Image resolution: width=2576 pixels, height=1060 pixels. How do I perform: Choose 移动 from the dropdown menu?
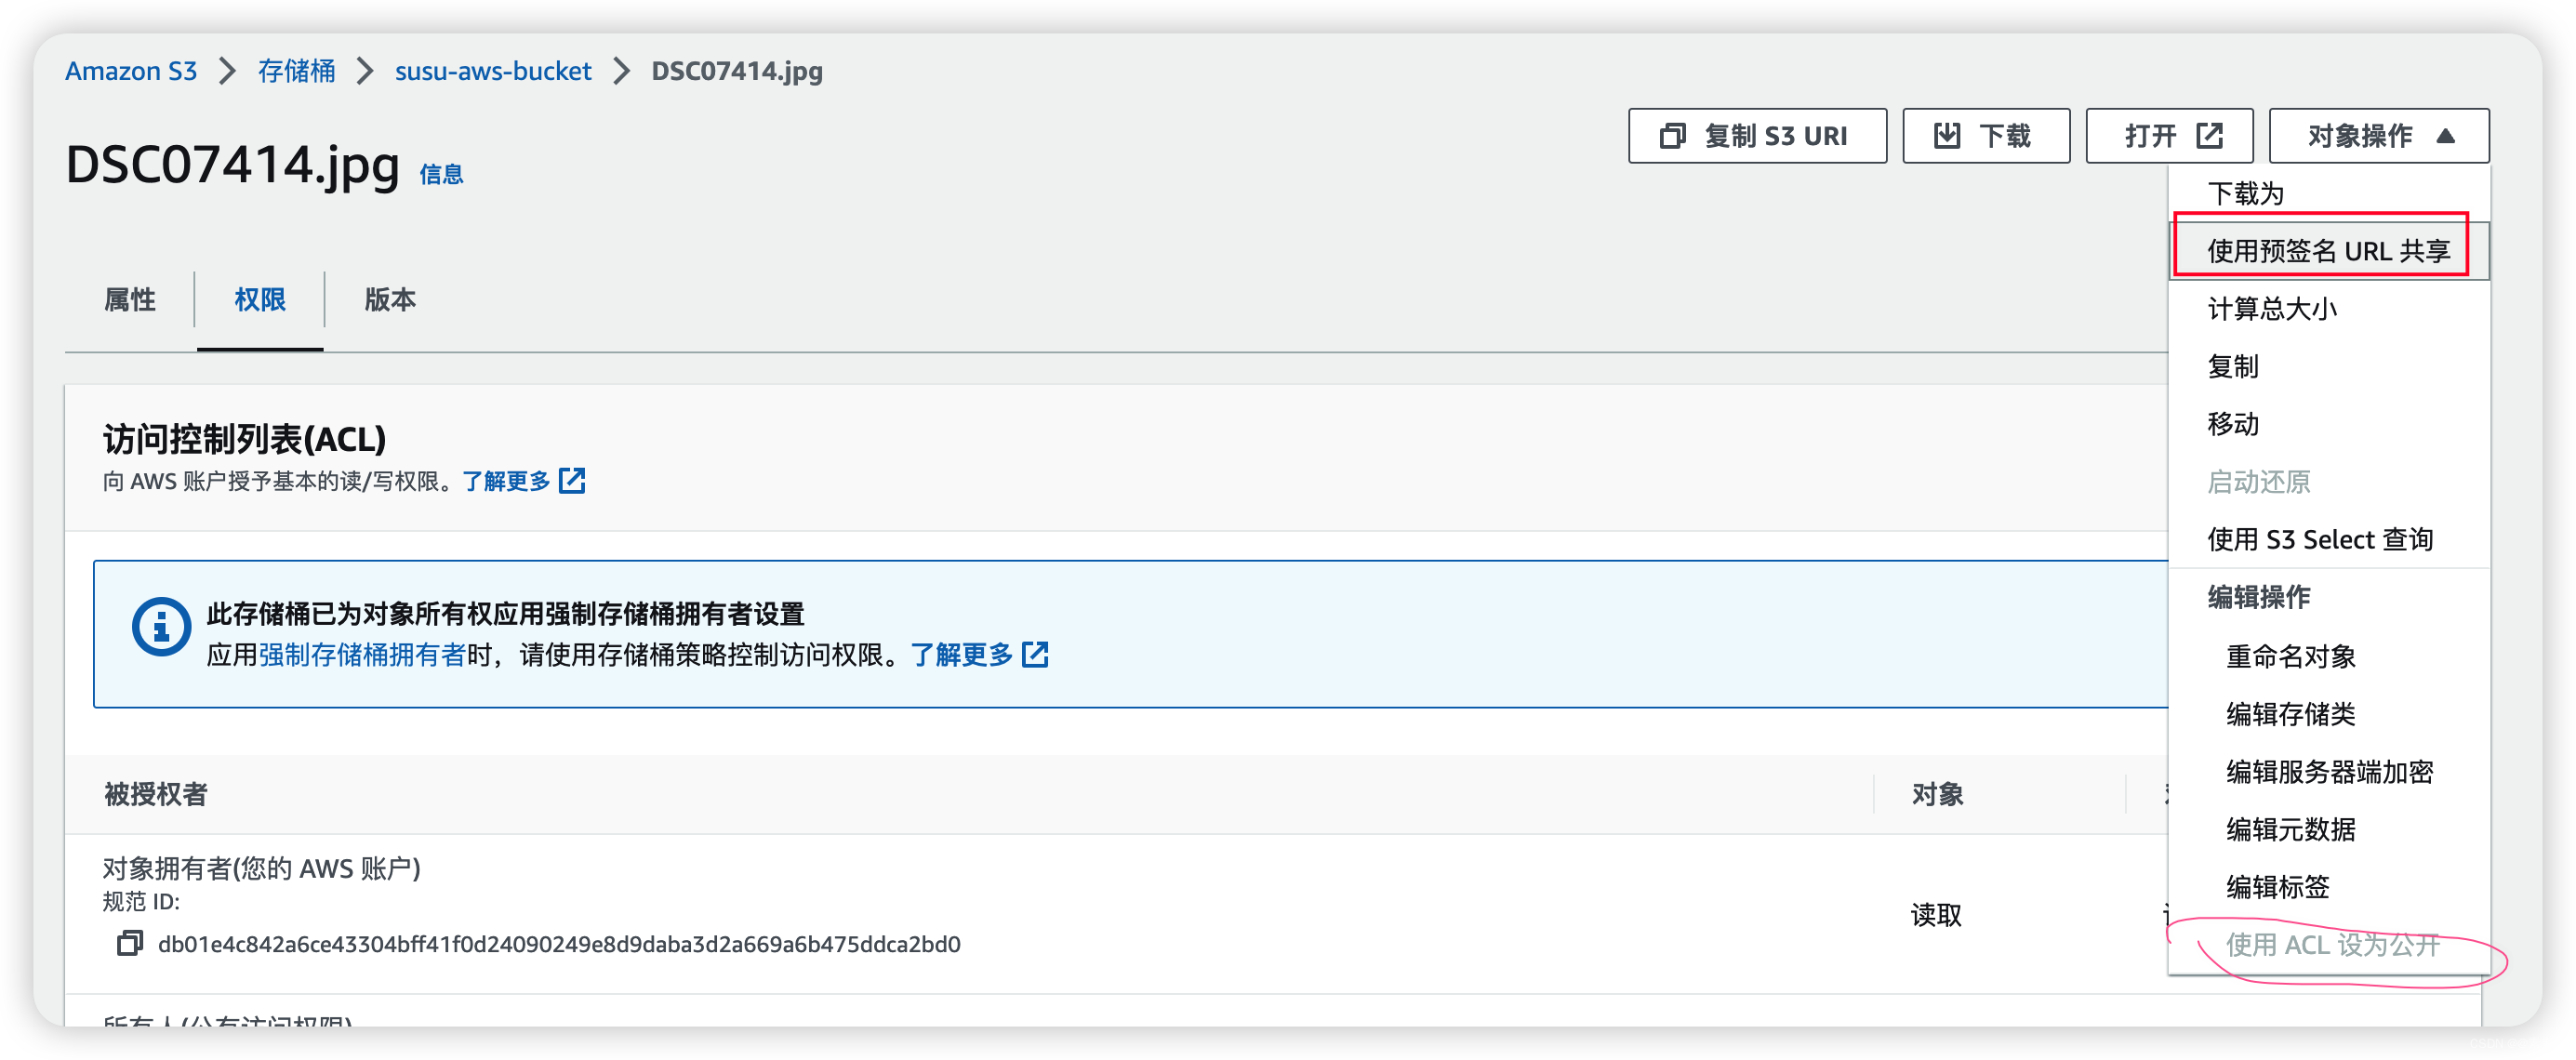click(2329, 424)
